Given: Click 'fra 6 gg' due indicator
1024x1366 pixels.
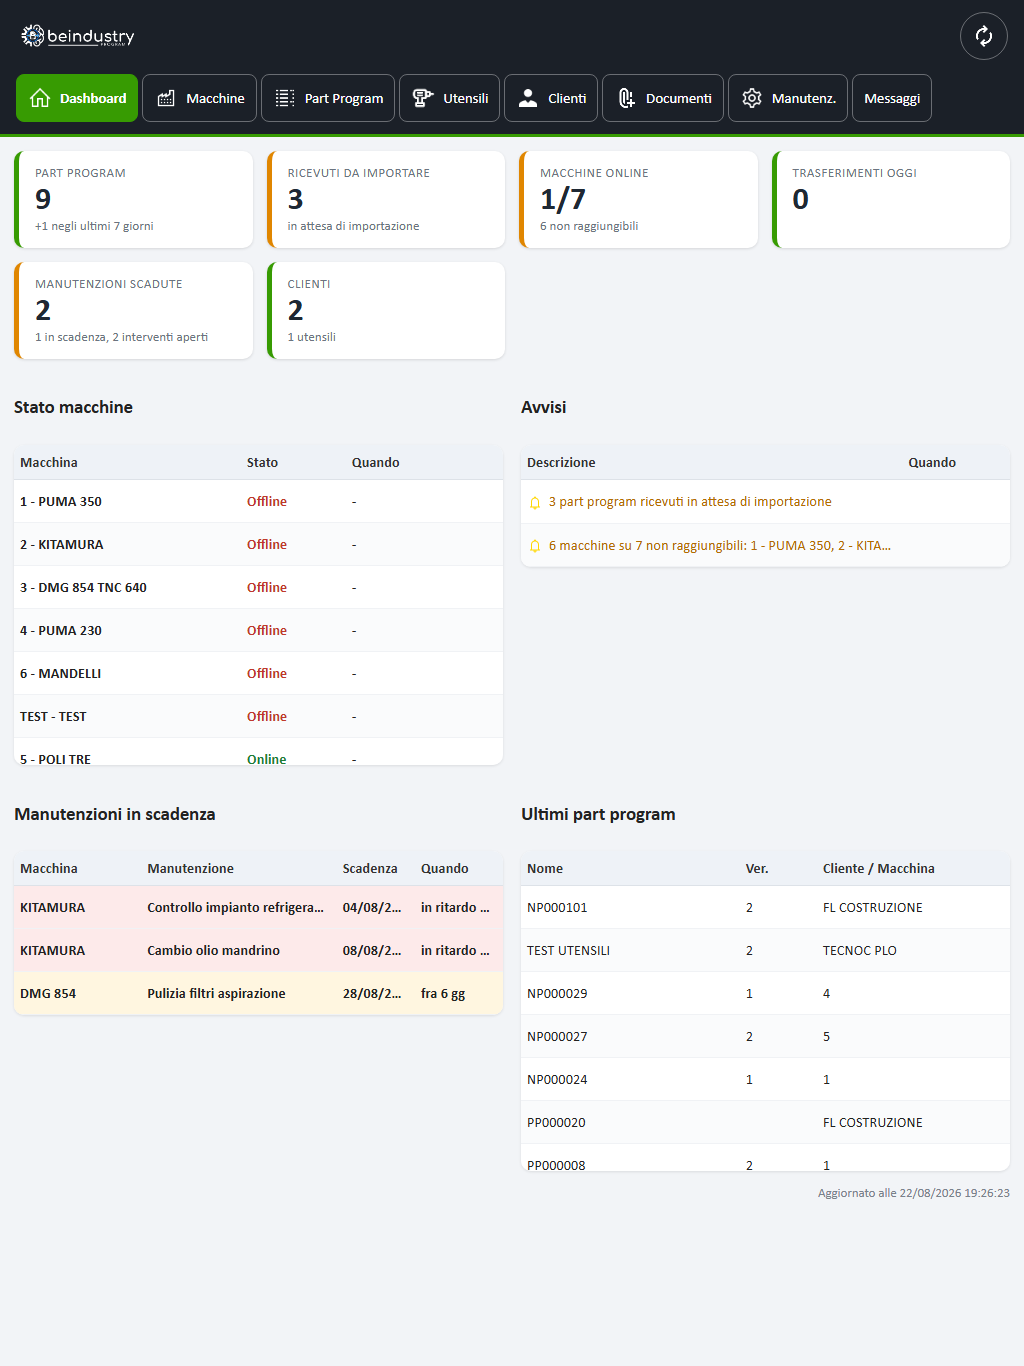Looking at the screenshot, I should pyautogui.click(x=443, y=994).
